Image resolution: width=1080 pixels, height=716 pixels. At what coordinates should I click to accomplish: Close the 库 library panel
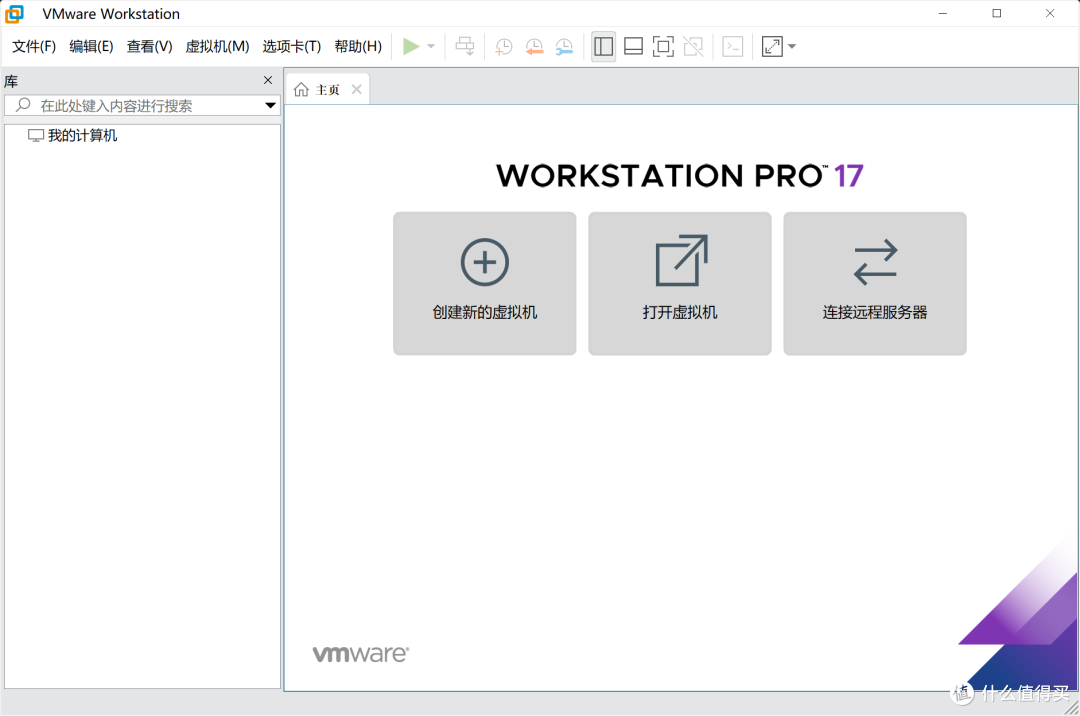click(x=268, y=80)
